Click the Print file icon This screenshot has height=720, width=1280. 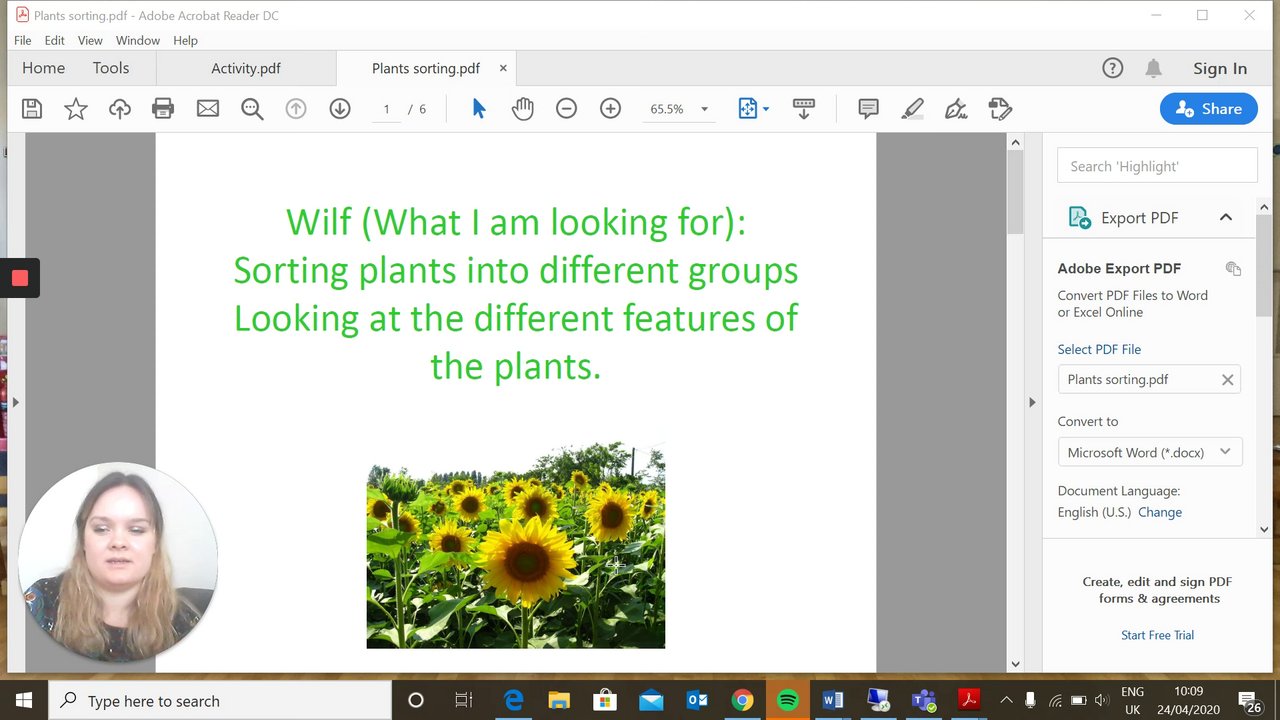163,109
